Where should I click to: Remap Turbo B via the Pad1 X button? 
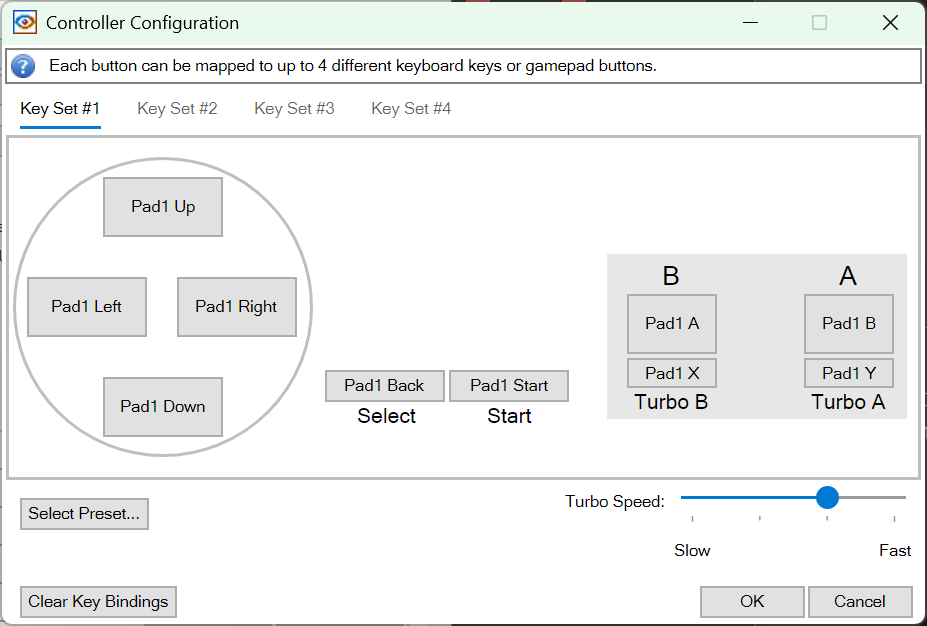tap(671, 372)
